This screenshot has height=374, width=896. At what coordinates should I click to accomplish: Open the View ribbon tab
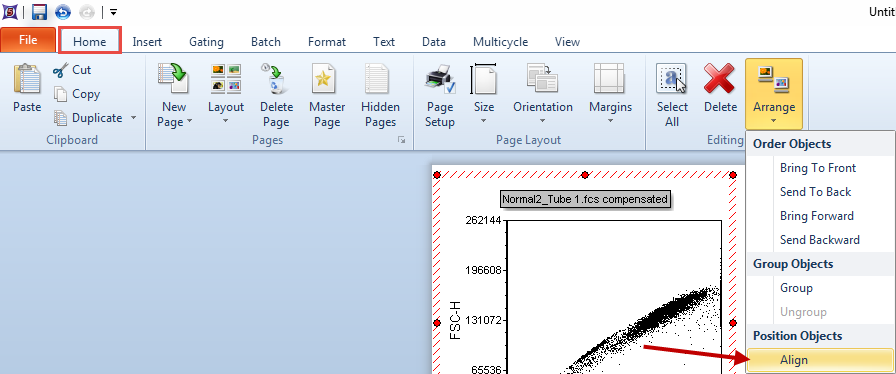tap(567, 42)
